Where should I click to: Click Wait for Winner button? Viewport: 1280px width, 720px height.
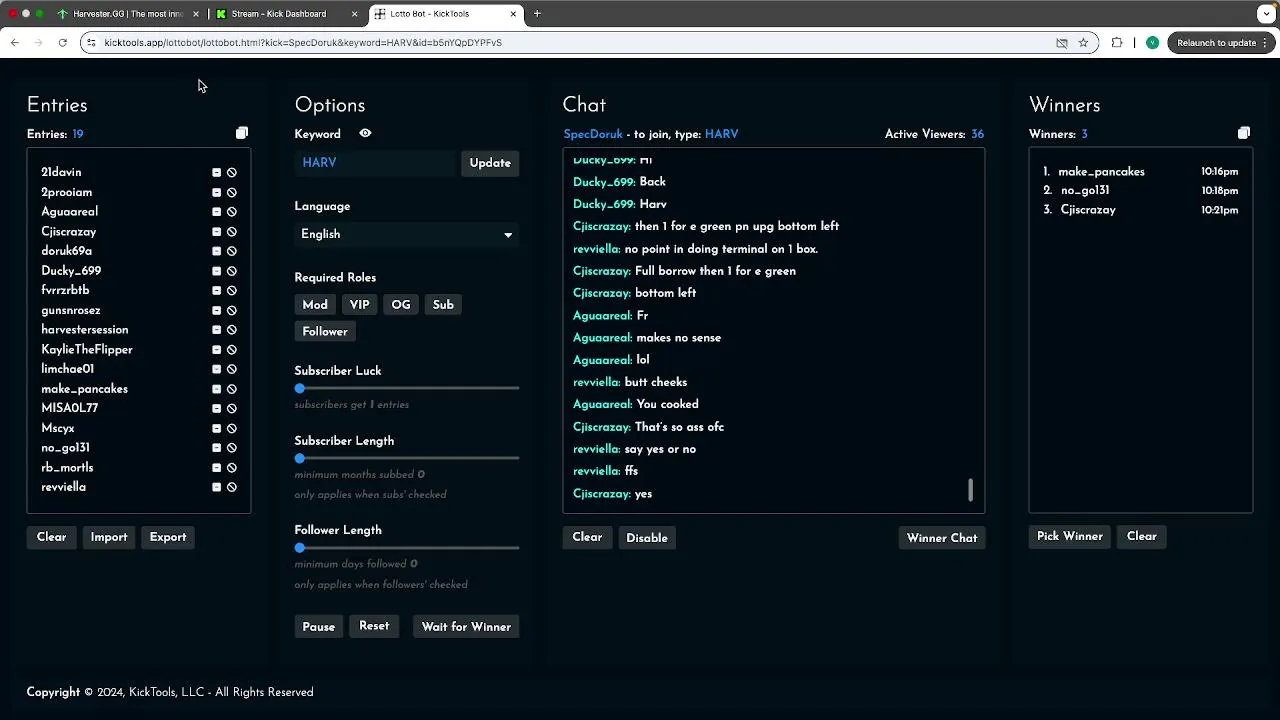click(x=466, y=627)
